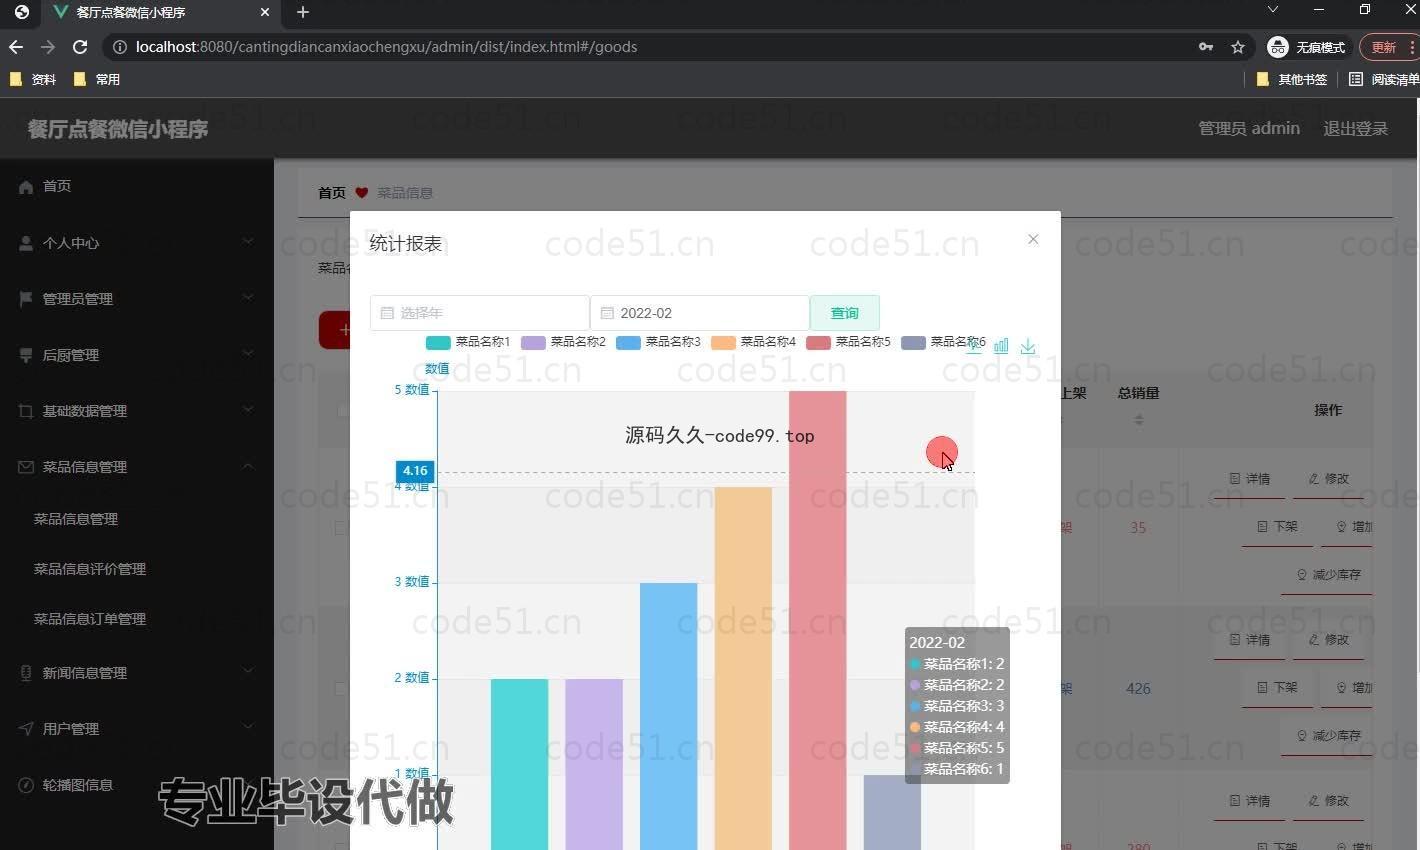This screenshot has width=1420, height=850.
Task: Expand 用户管理 sidebar menu
Action: click(137, 729)
